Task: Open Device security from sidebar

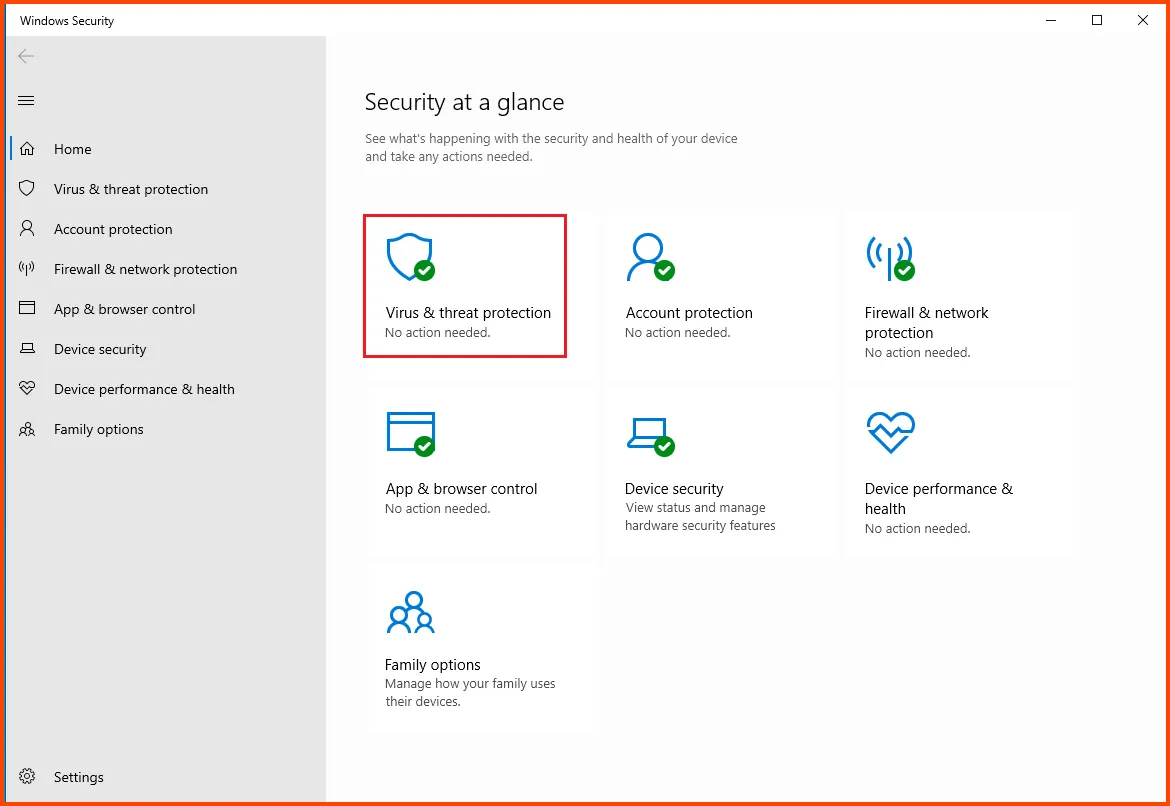Action: point(100,349)
